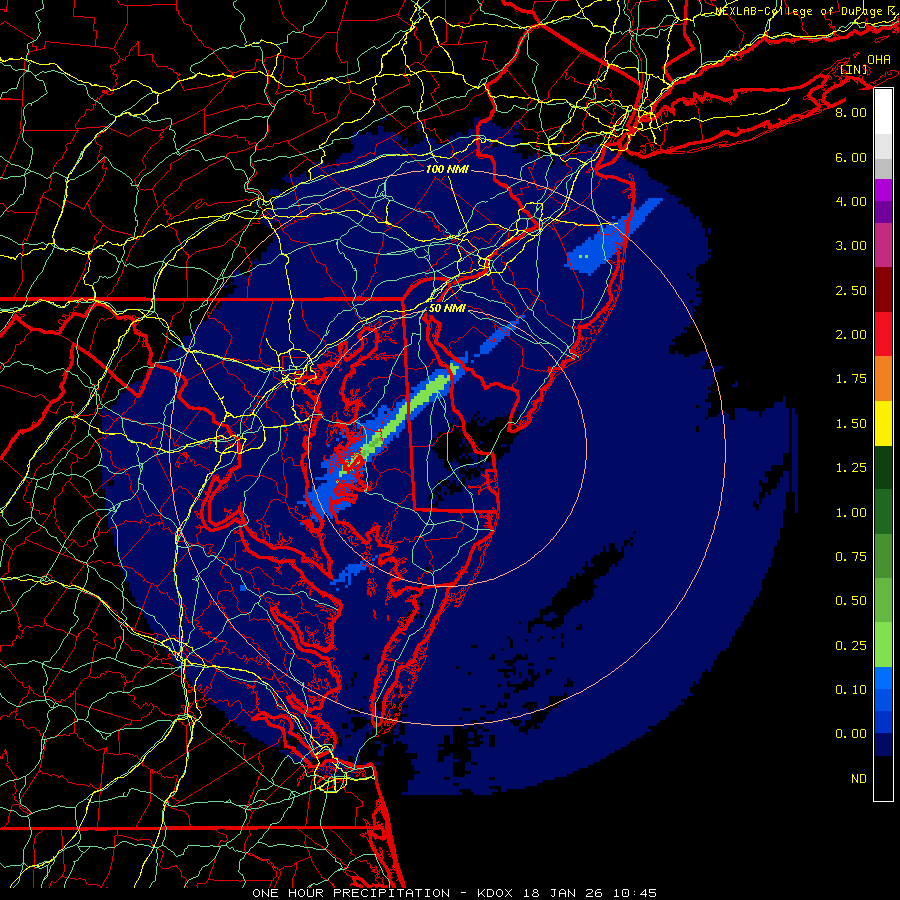Click the 0.25 legend value
The width and height of the screenshot is (900, 900).
(851, 646)
